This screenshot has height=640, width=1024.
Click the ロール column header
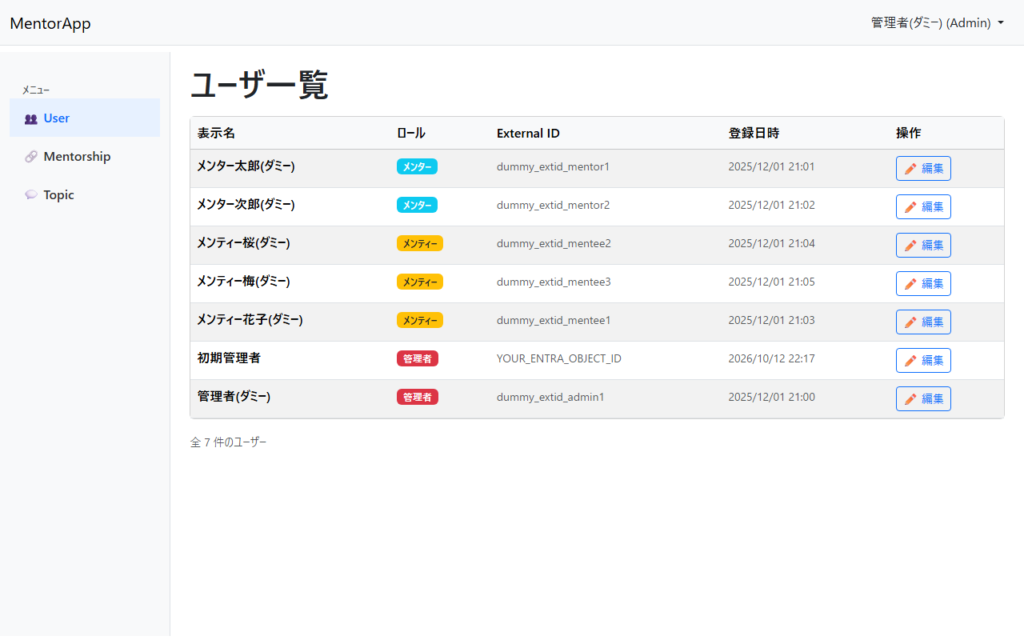click(x=411, y=133)
